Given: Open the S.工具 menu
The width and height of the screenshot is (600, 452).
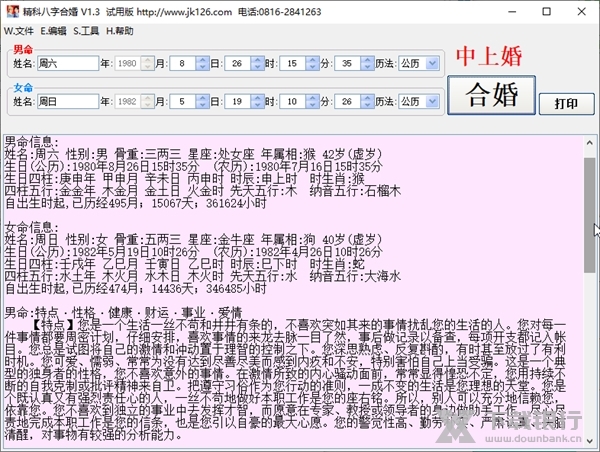Looking at the screenshot, I should [x=86, y=31].
